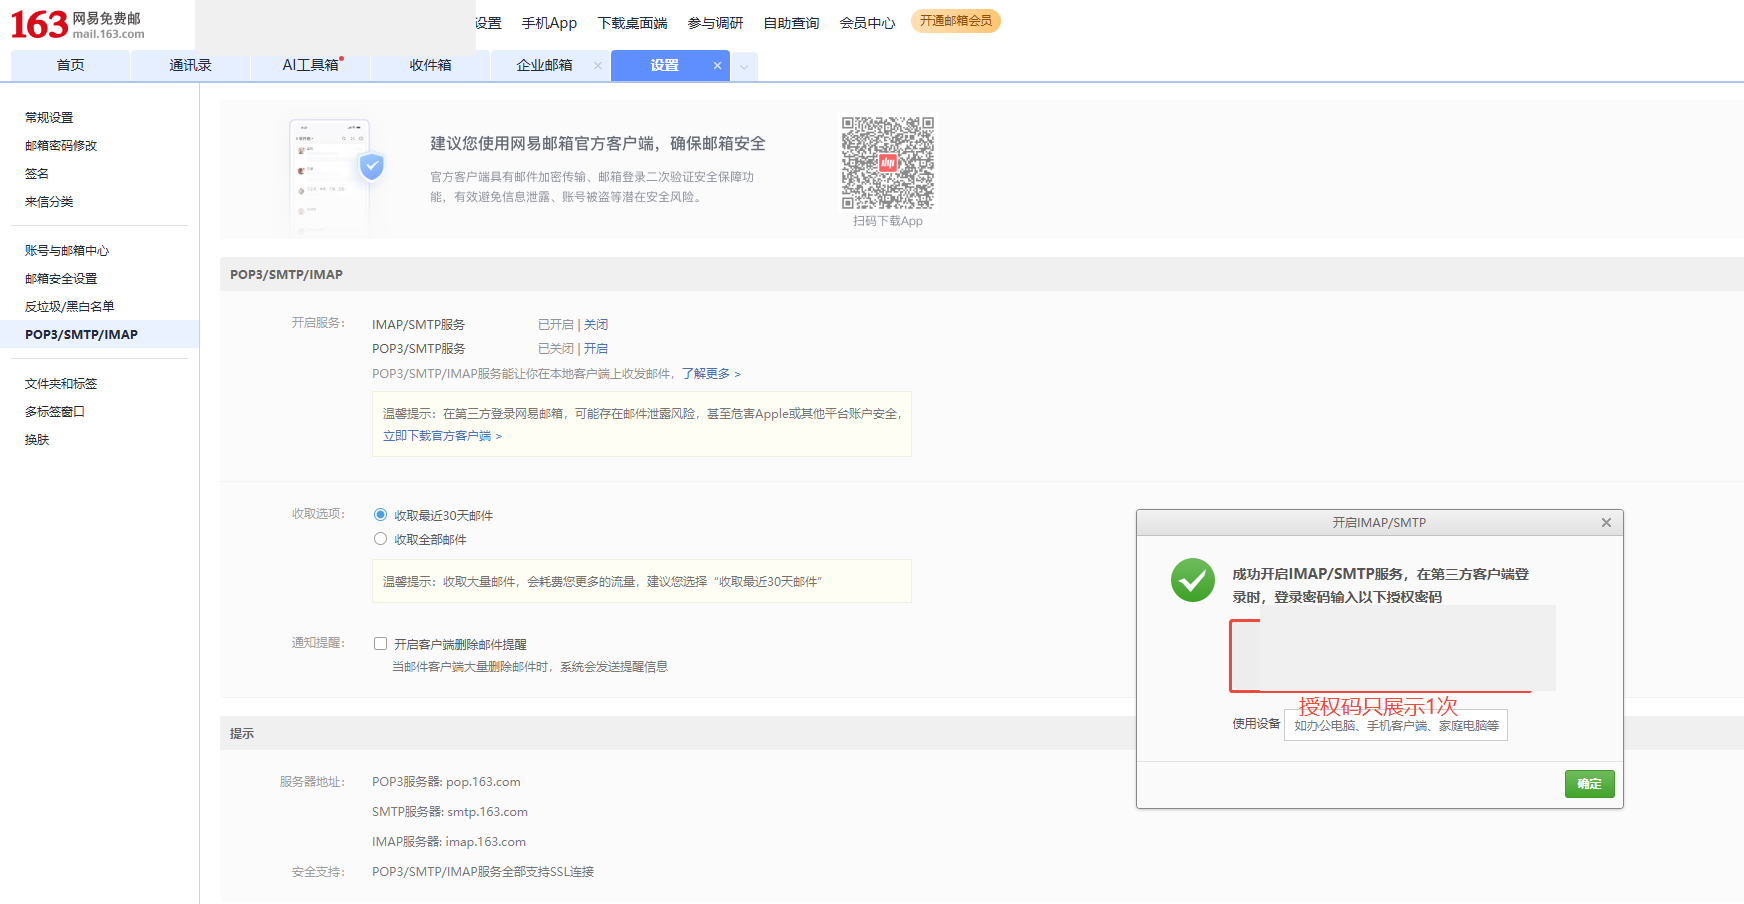Open 手机App link in top bar
Screen dimensions: 1744x904
(549, 23)
